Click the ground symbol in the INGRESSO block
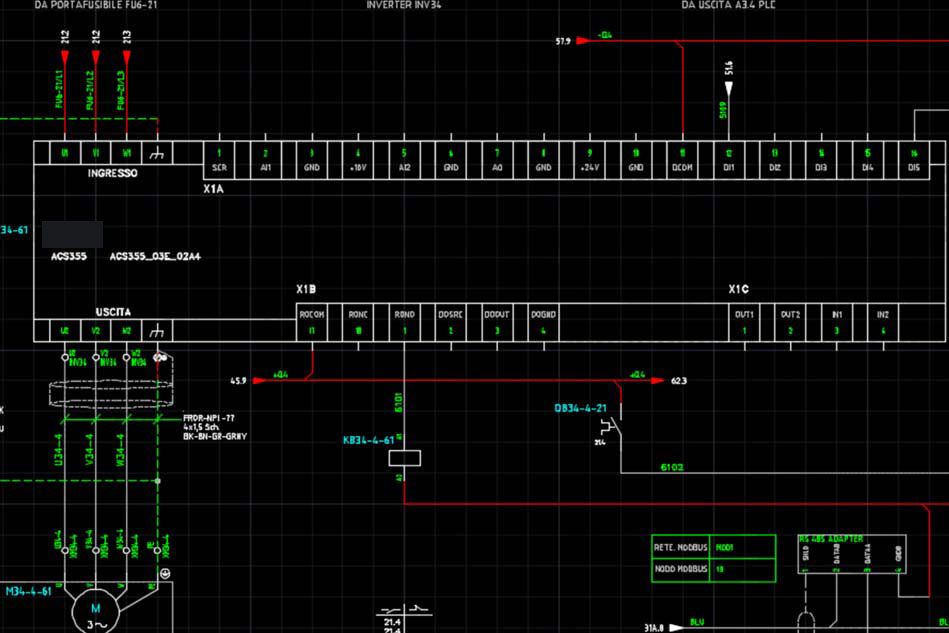This screenshot has height=633, width=949. click(x=157, y=153)
